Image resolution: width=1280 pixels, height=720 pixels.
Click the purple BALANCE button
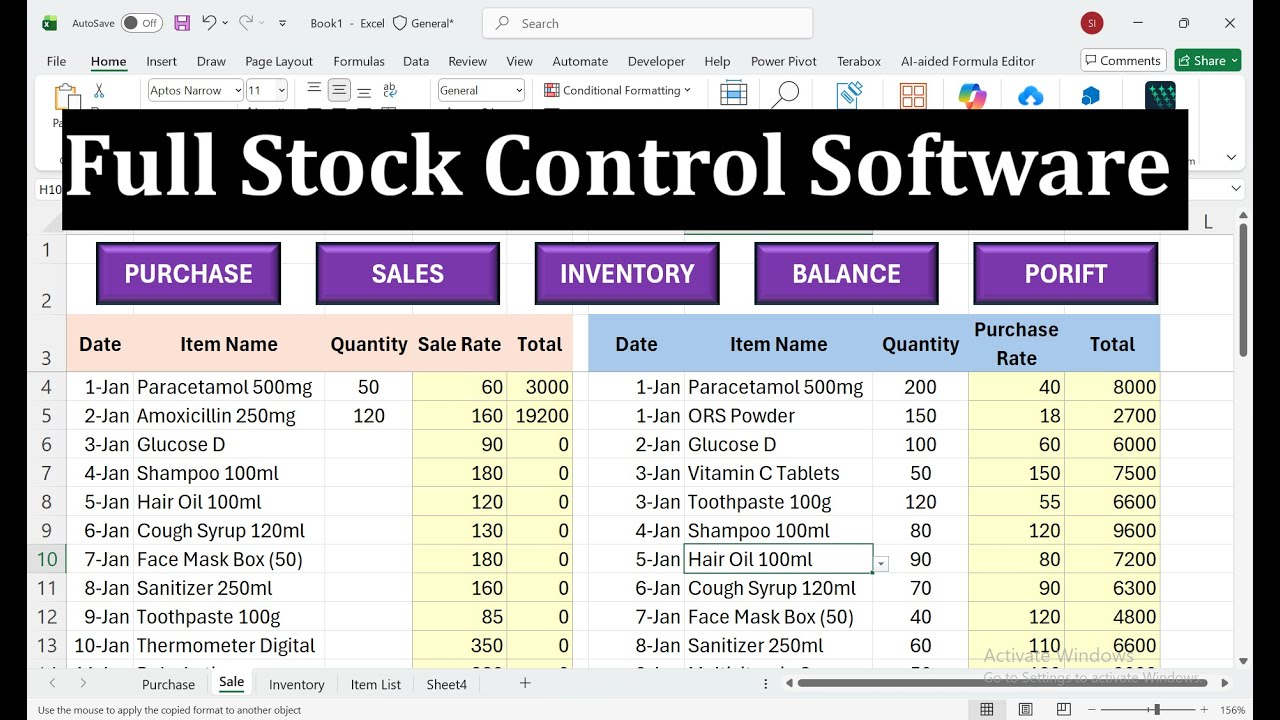click(846, 273)
